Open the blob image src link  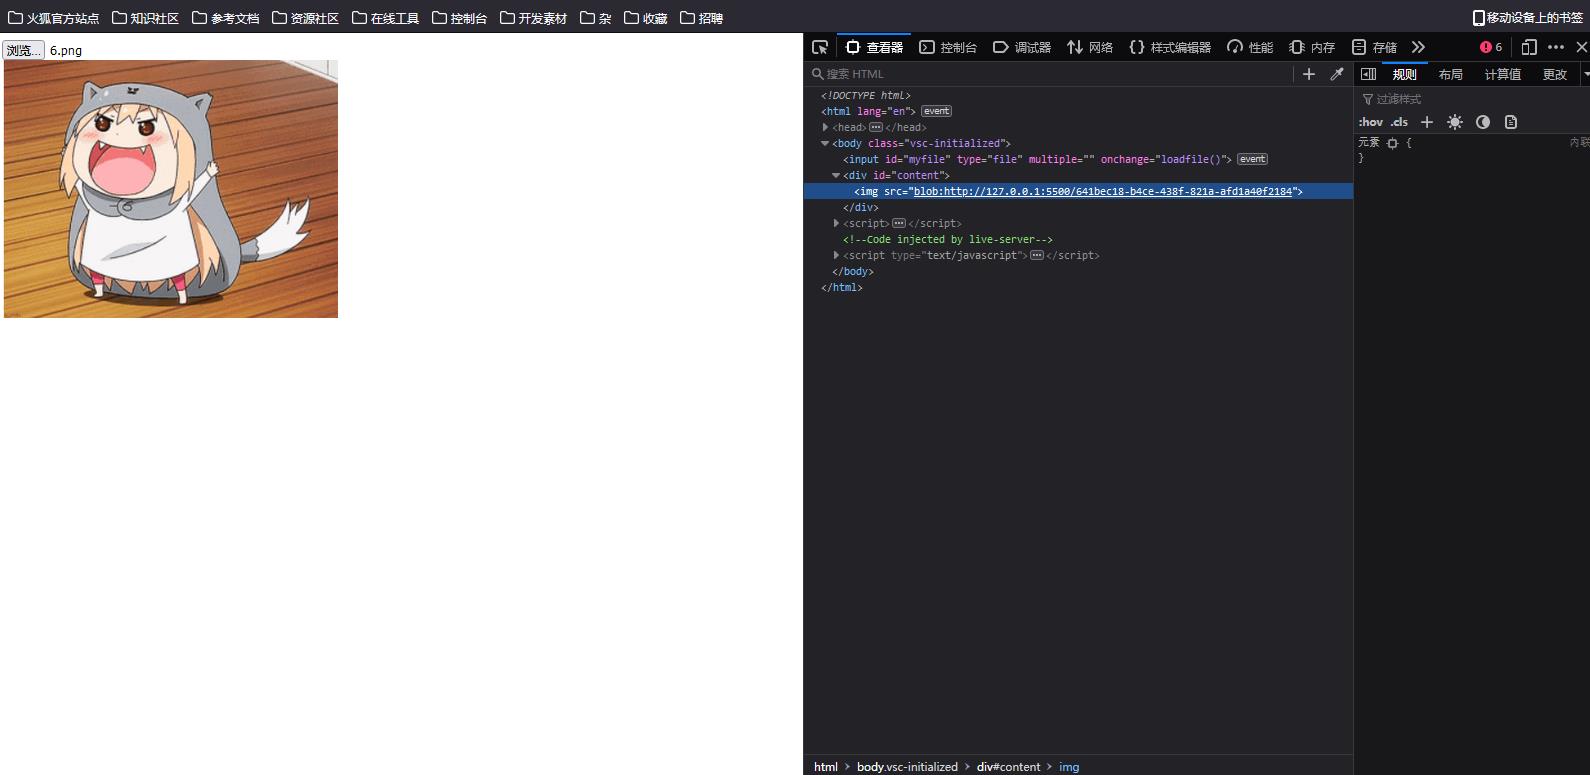click(1103, 191)
